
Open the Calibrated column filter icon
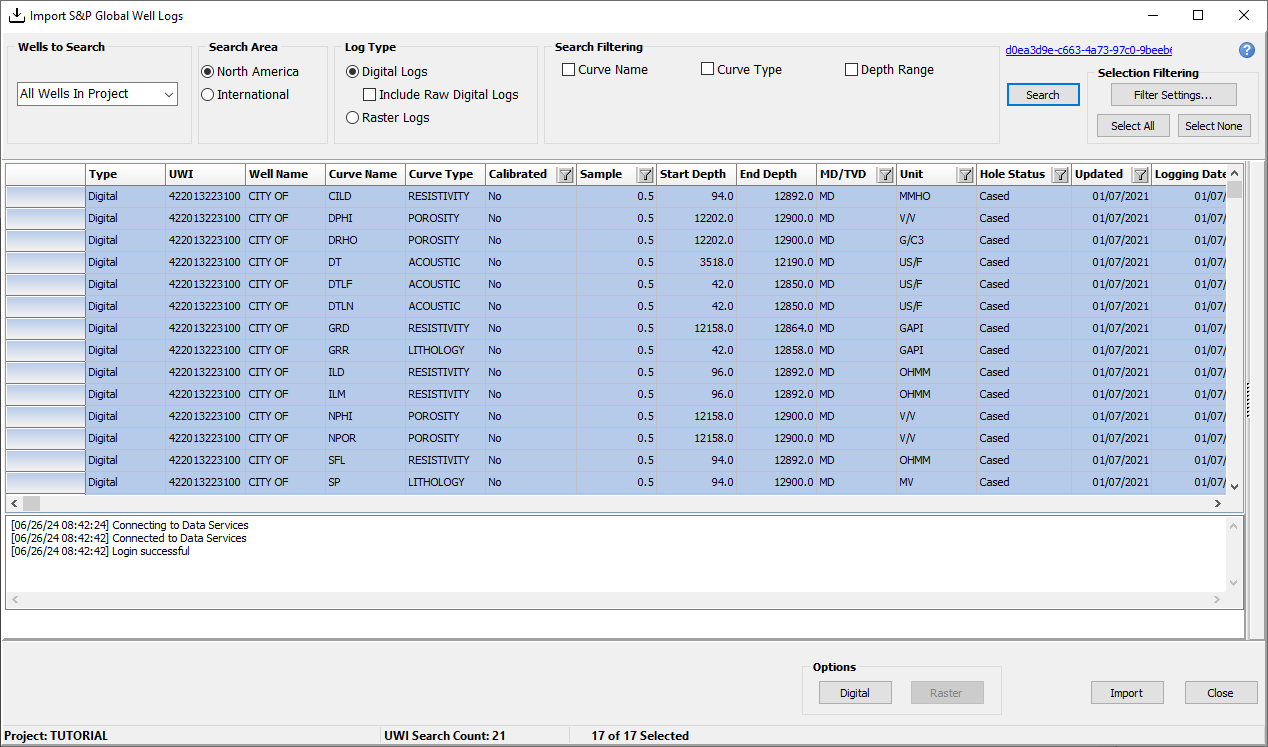click(565, 175)
